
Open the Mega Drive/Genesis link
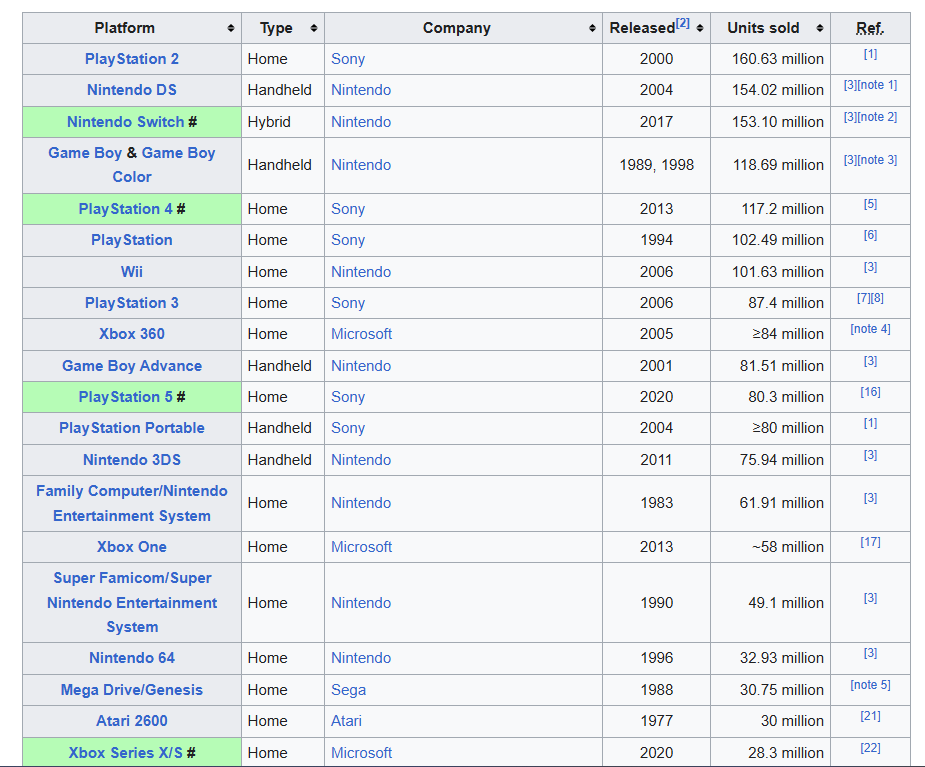tap(132, 690)
